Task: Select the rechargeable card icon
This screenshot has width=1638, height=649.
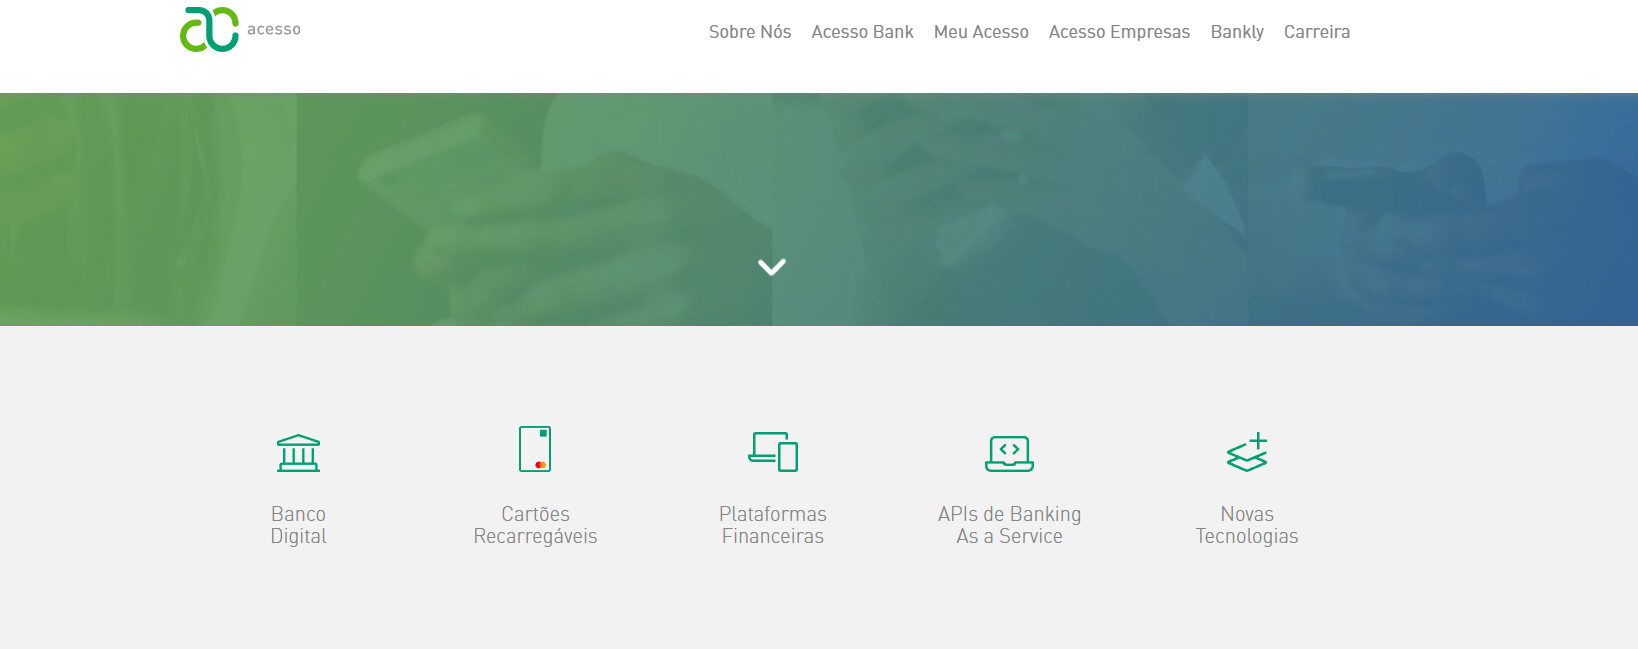Action: [535, 449]
